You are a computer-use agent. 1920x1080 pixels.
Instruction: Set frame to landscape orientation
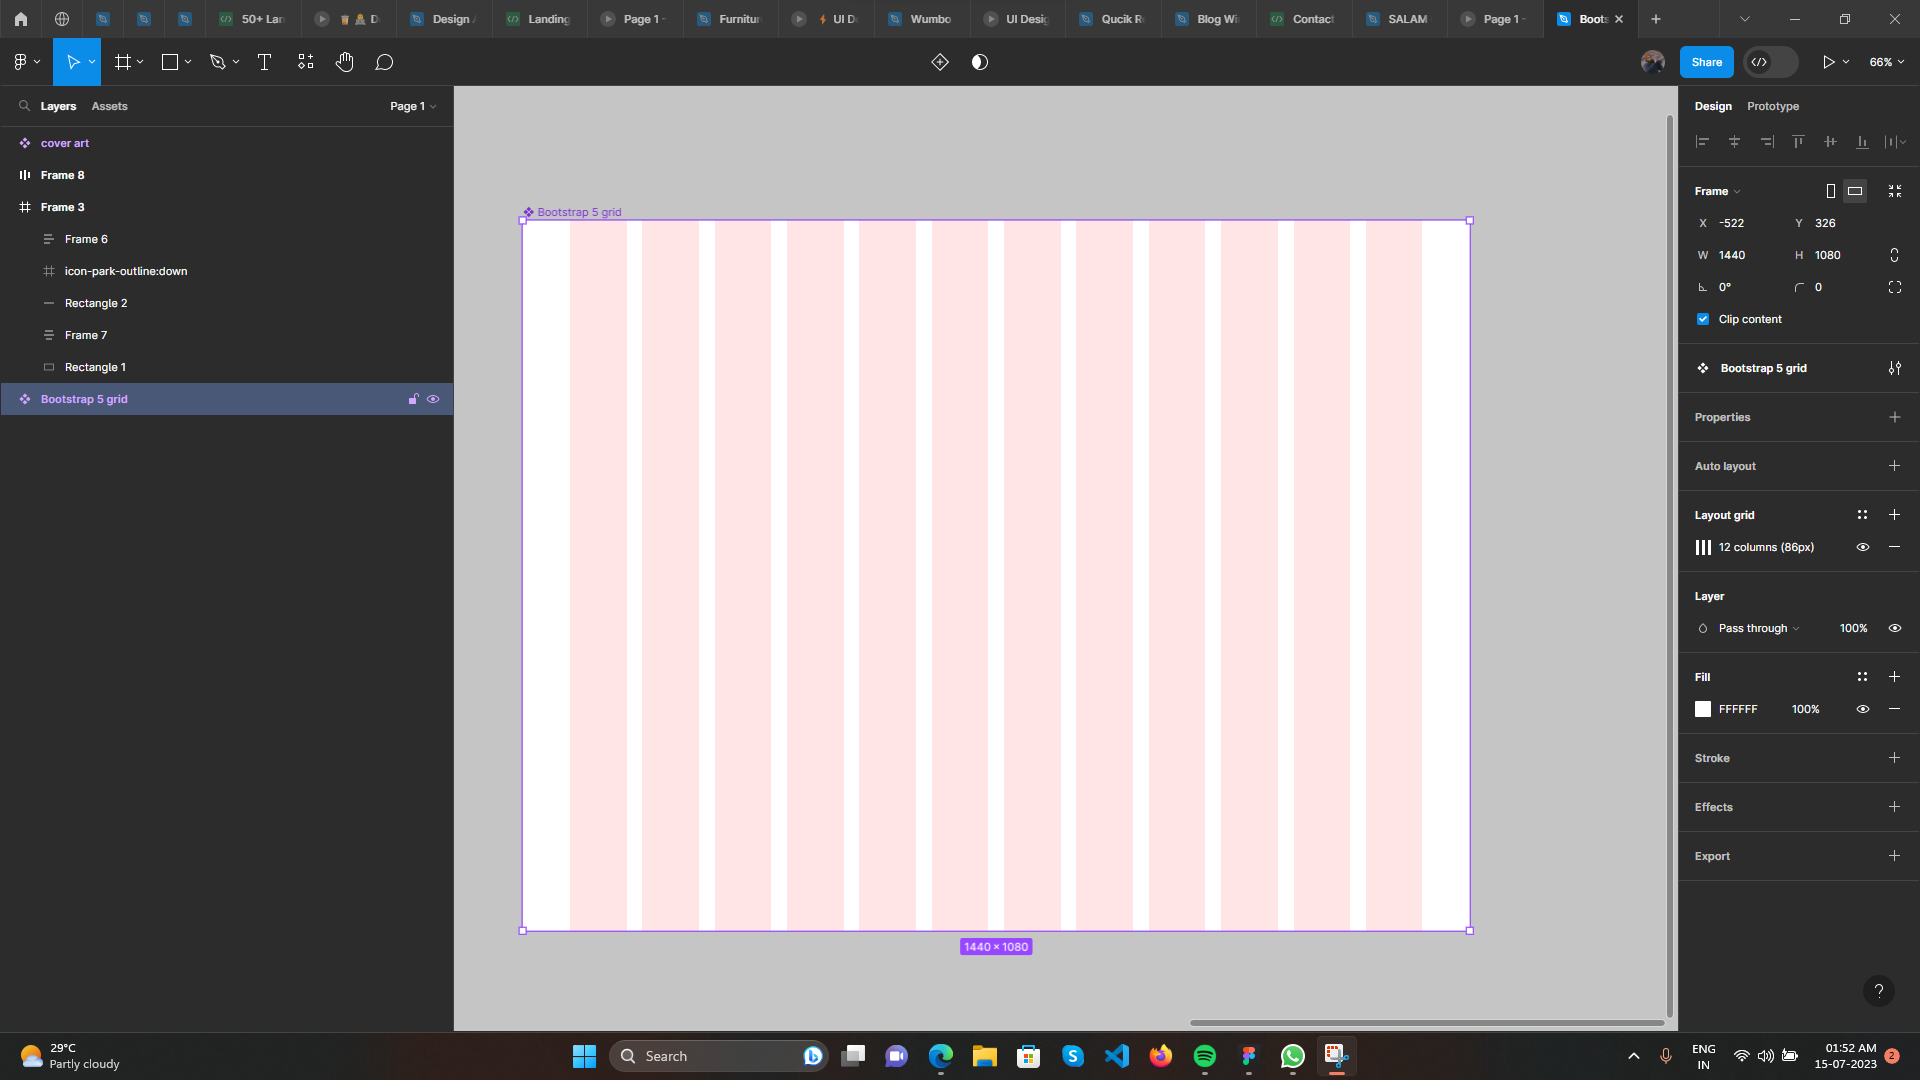1855,191
